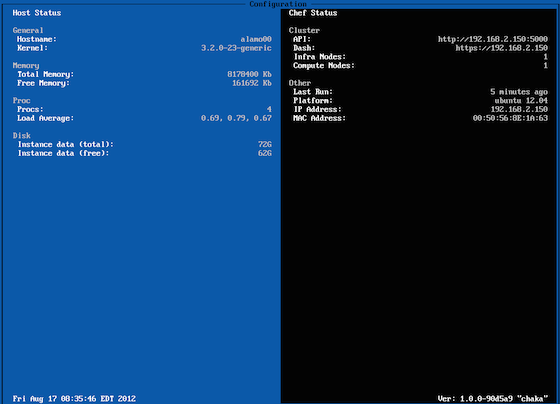Select platform value 'ubuntu 12.04'

click(x=521, y=101)
